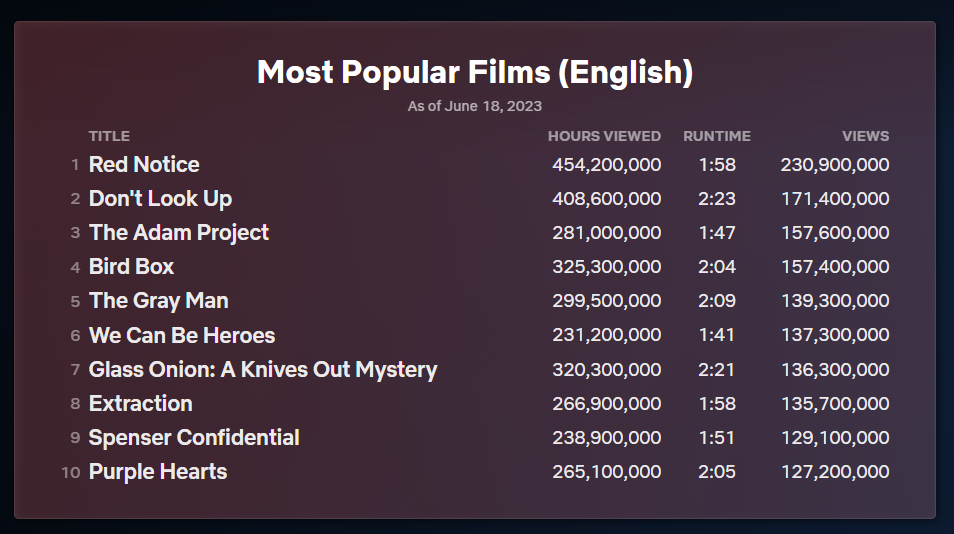Viewport: 954px width, 534px height.
Task: Click the Purple Hearts film title
Action: click(x=157, y=472)
